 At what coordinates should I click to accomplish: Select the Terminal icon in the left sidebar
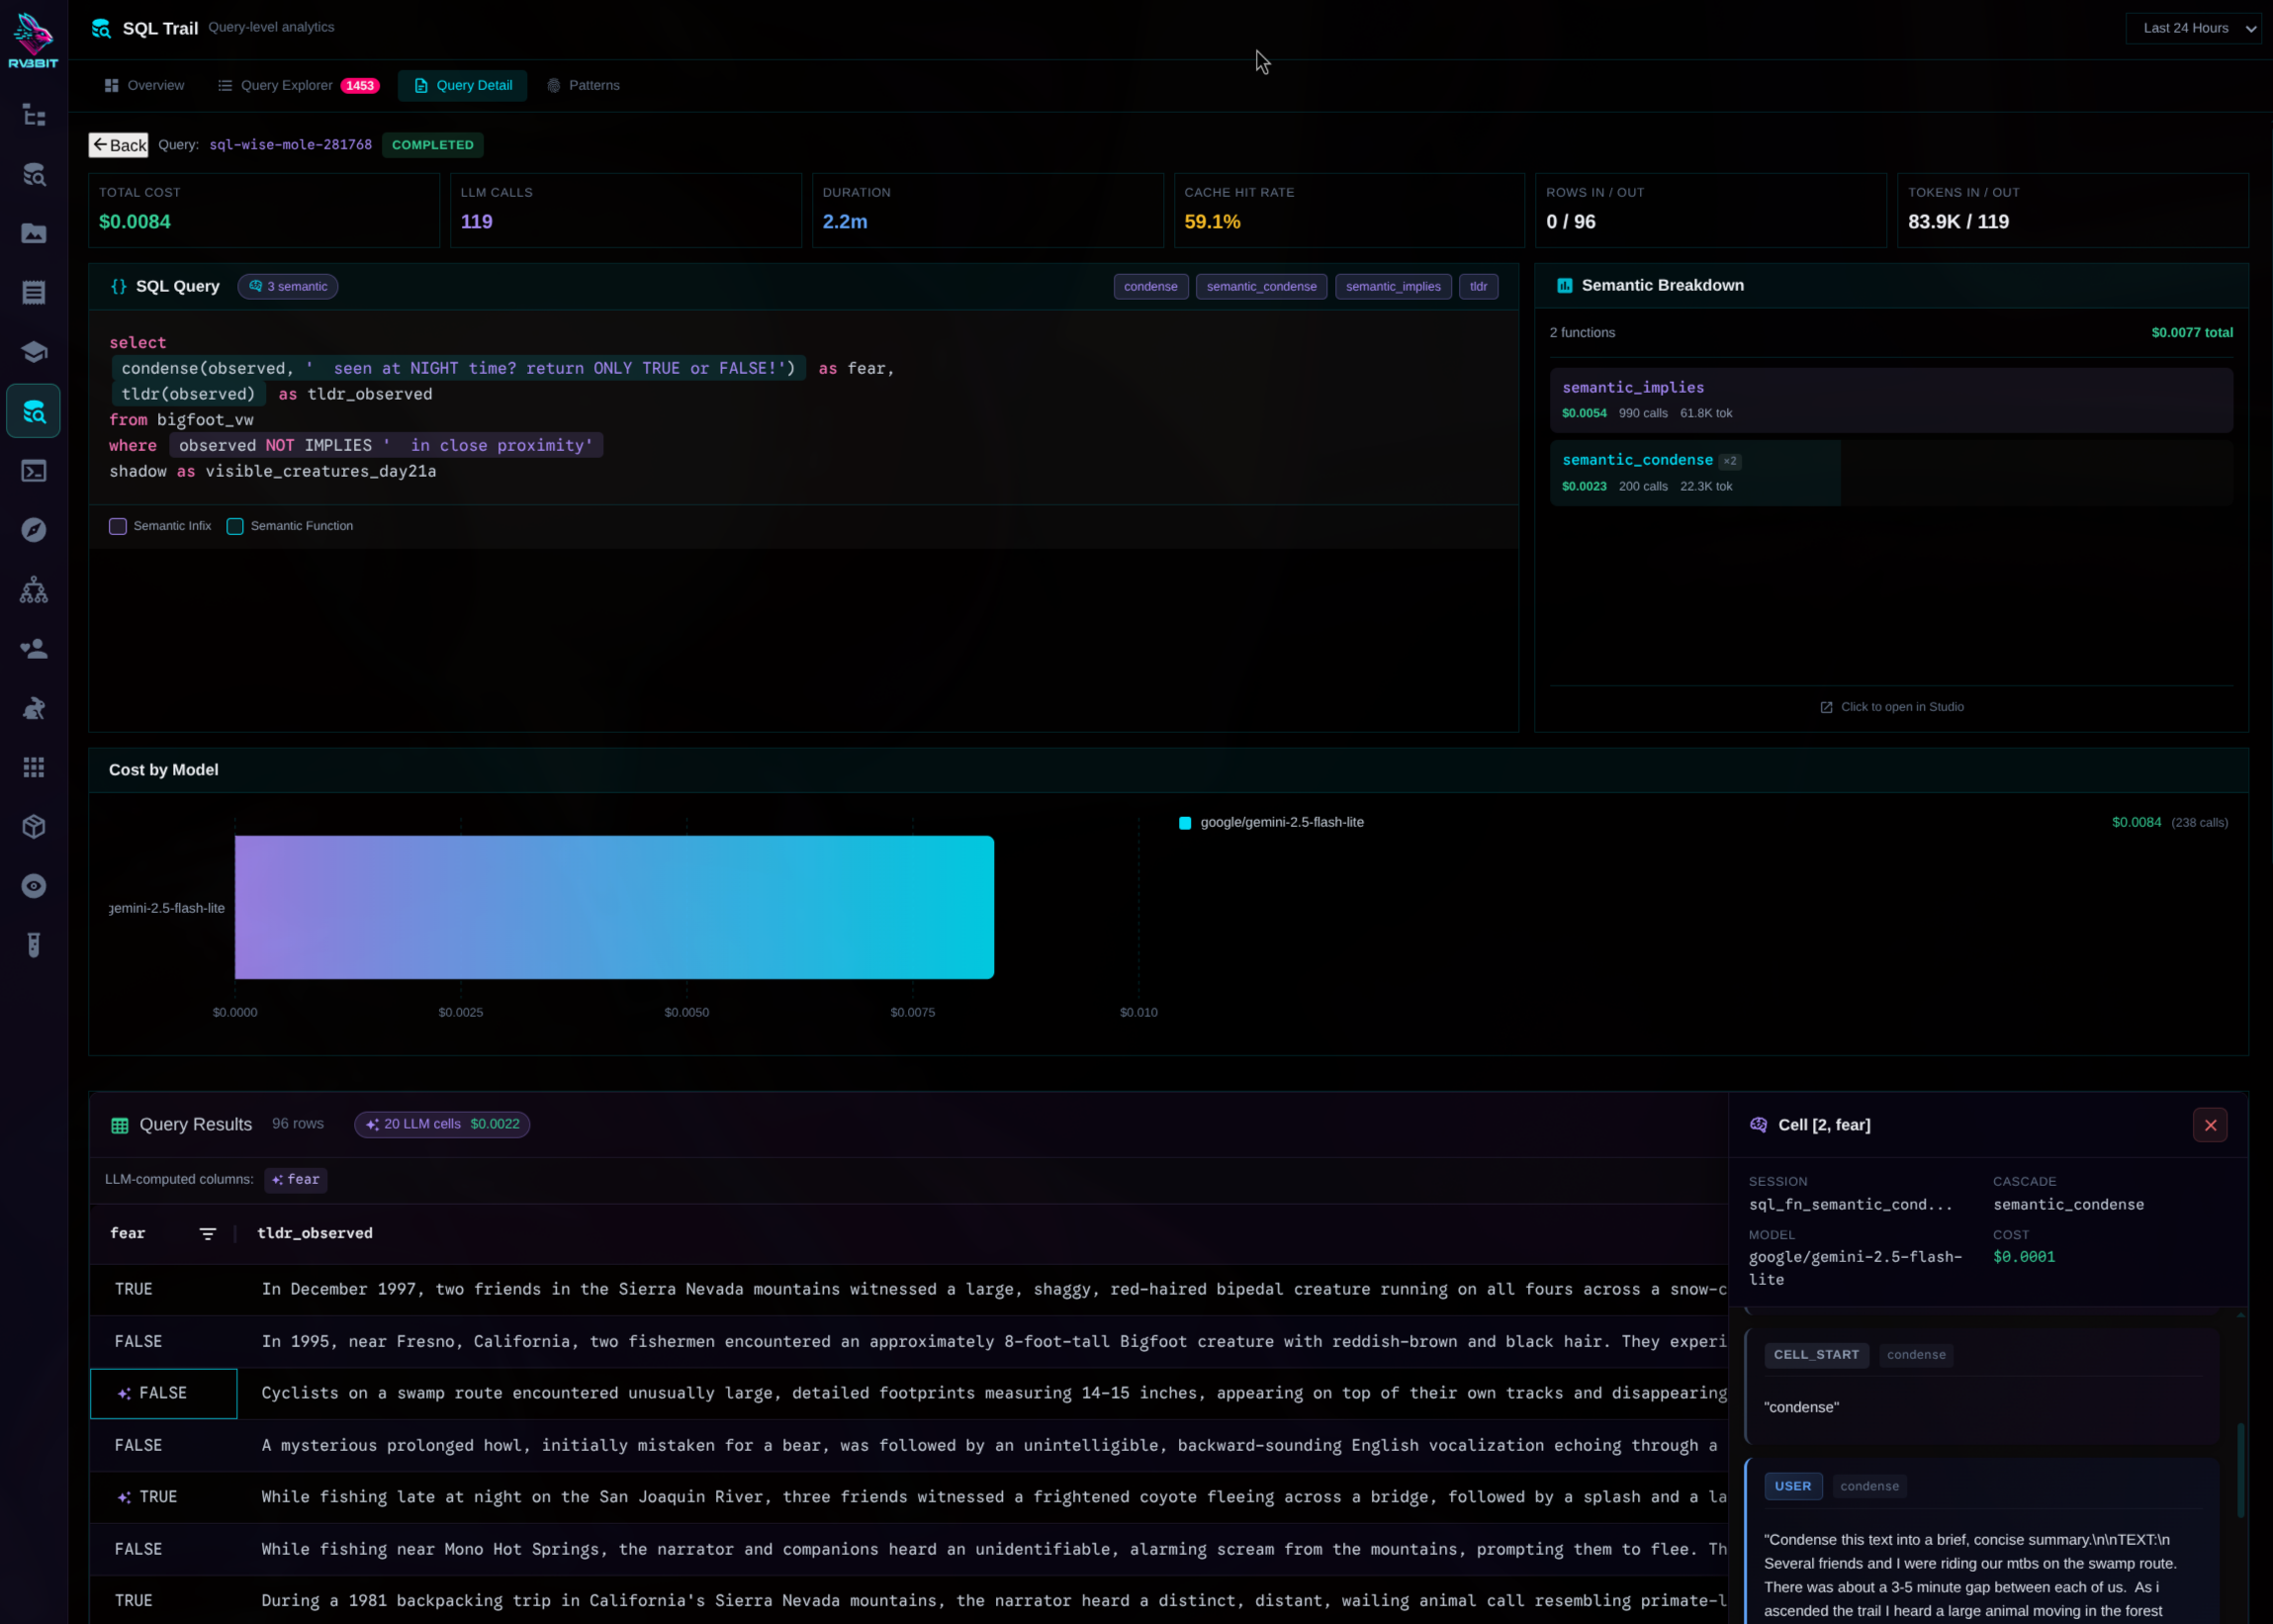tap(33, 470)
